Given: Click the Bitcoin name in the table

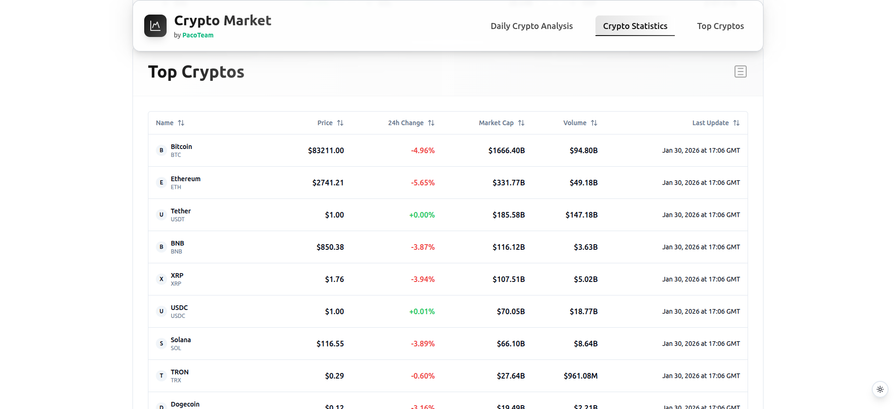Looking at the screenshot, I should click(181, 147).
